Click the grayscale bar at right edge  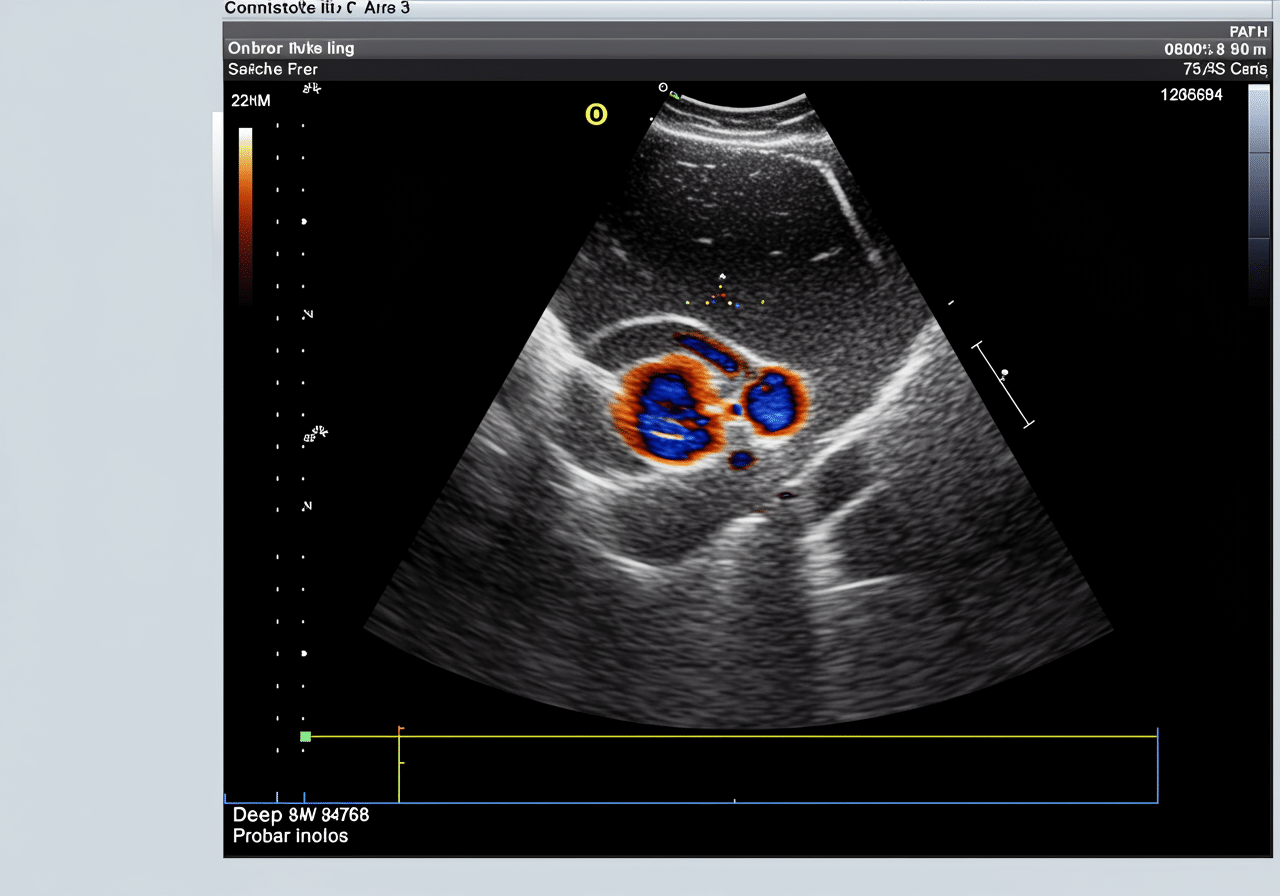(1259, 195)
